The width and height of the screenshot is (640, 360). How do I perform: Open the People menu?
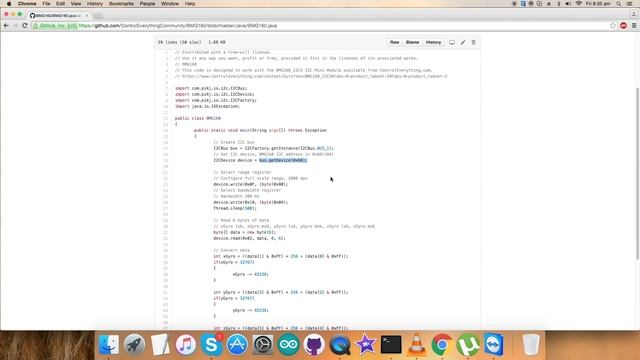click(147, 4)
